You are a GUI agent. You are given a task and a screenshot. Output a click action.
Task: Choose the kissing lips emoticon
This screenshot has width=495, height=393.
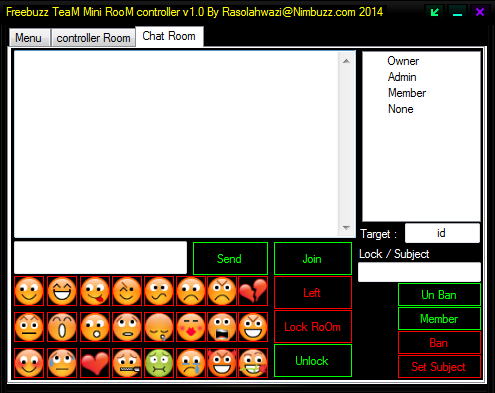(x=191, y=327)
